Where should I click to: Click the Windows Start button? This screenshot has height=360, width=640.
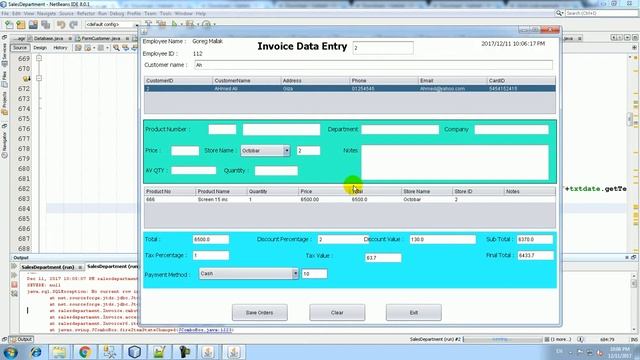[10, 352]
